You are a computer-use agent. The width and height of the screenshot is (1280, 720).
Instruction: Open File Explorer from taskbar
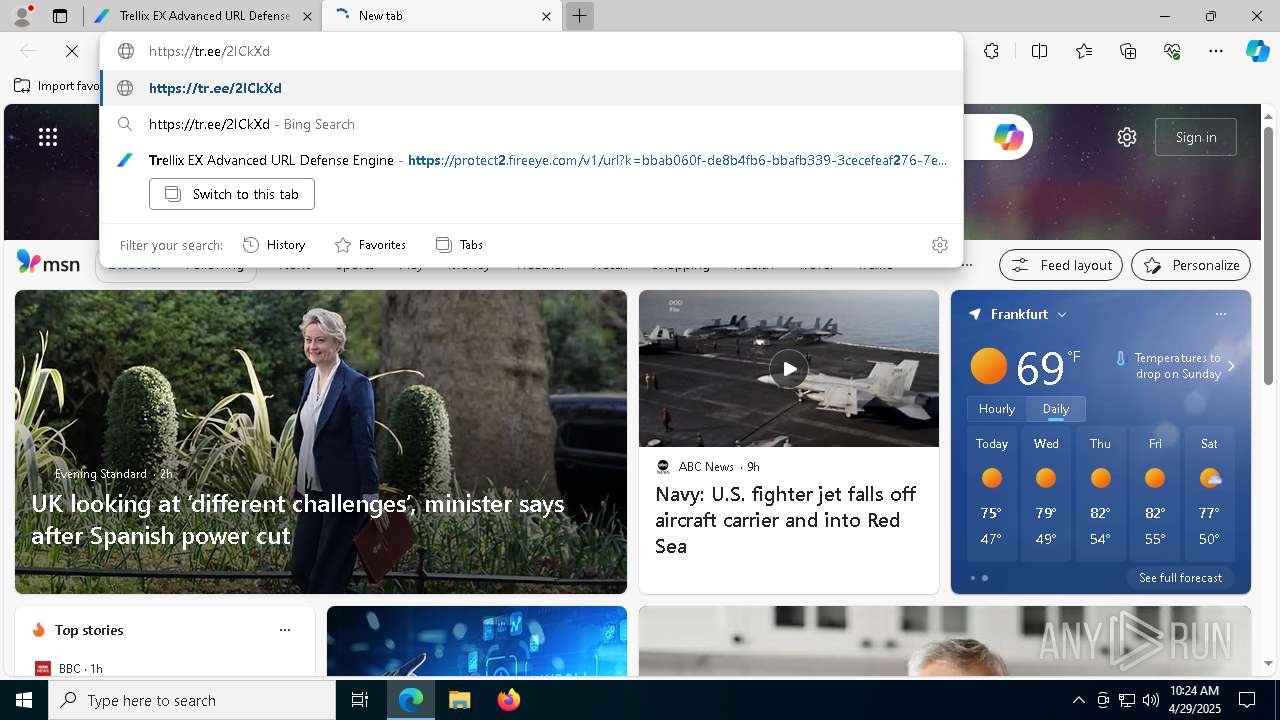tap(459, 700)
